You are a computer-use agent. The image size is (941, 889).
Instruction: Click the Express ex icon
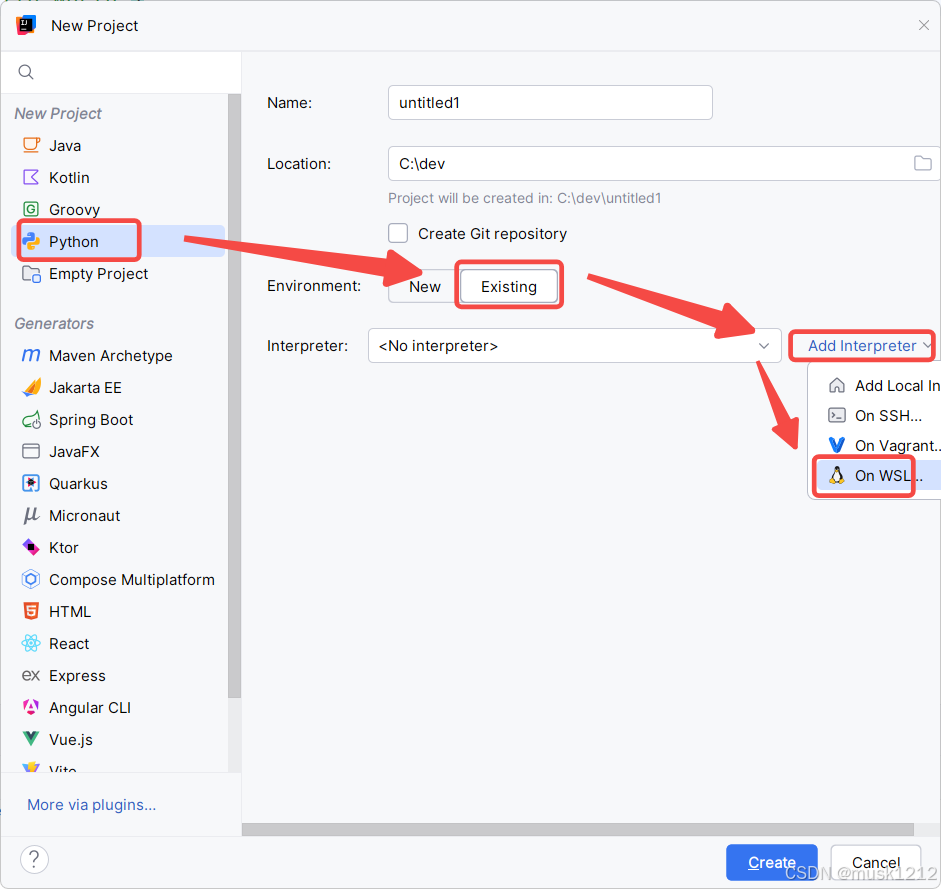(x=31, y=675)
